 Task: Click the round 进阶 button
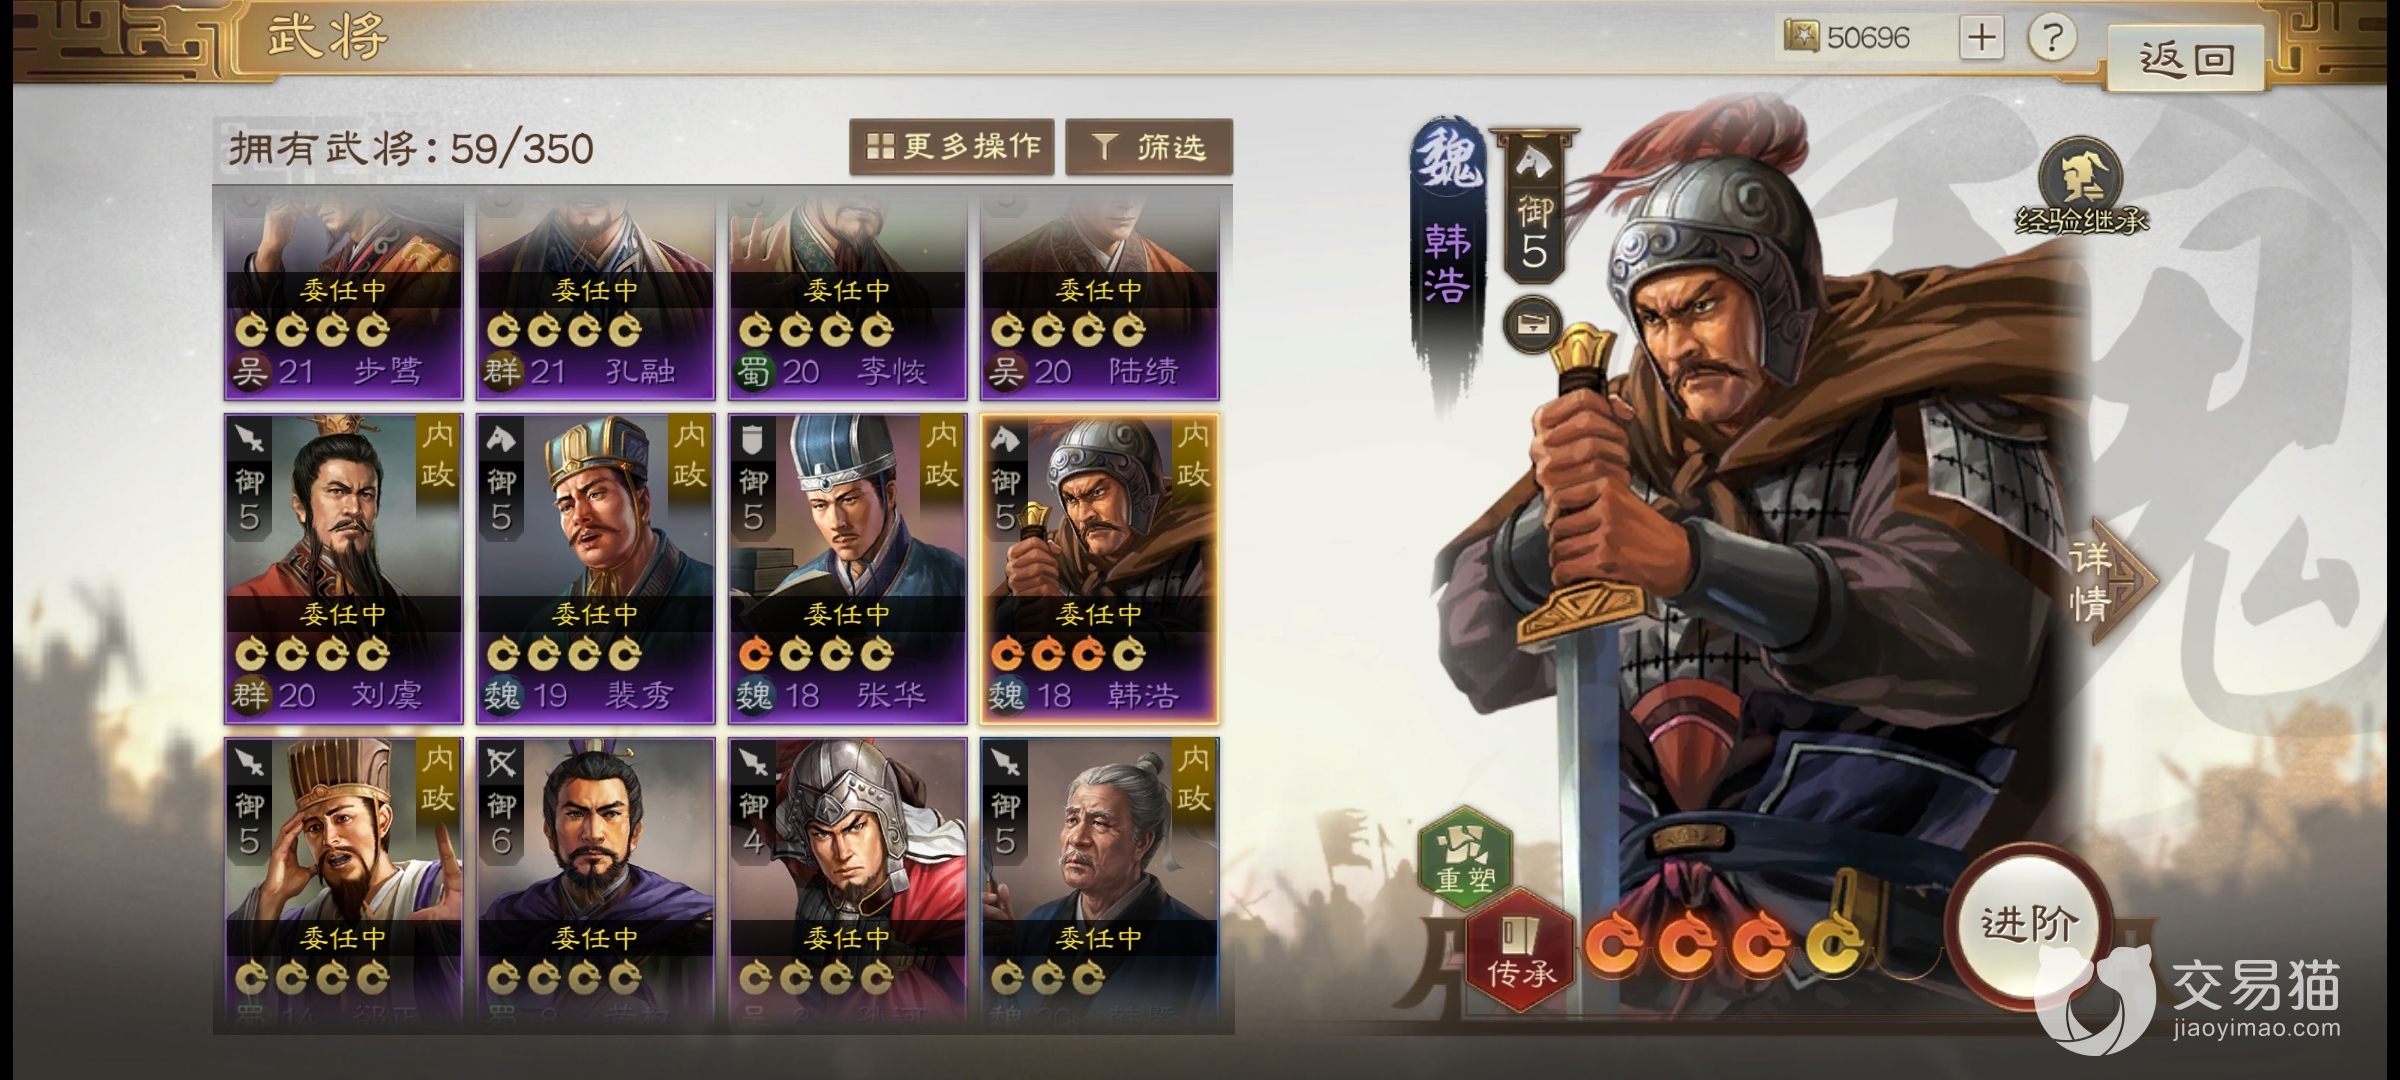pyautogui.click(x=2030, y=924)
